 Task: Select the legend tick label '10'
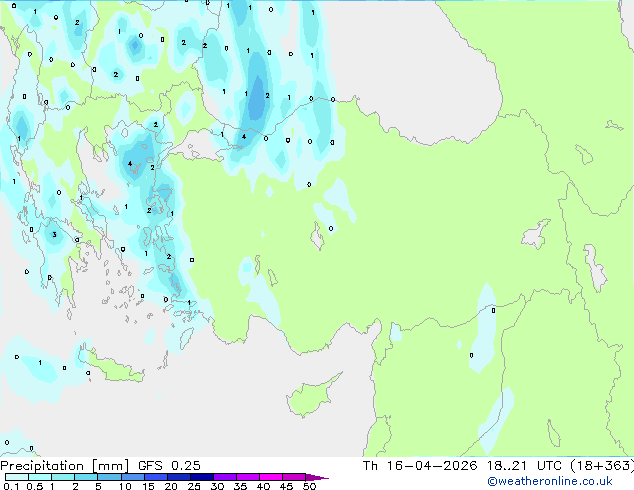pos(125,486)
